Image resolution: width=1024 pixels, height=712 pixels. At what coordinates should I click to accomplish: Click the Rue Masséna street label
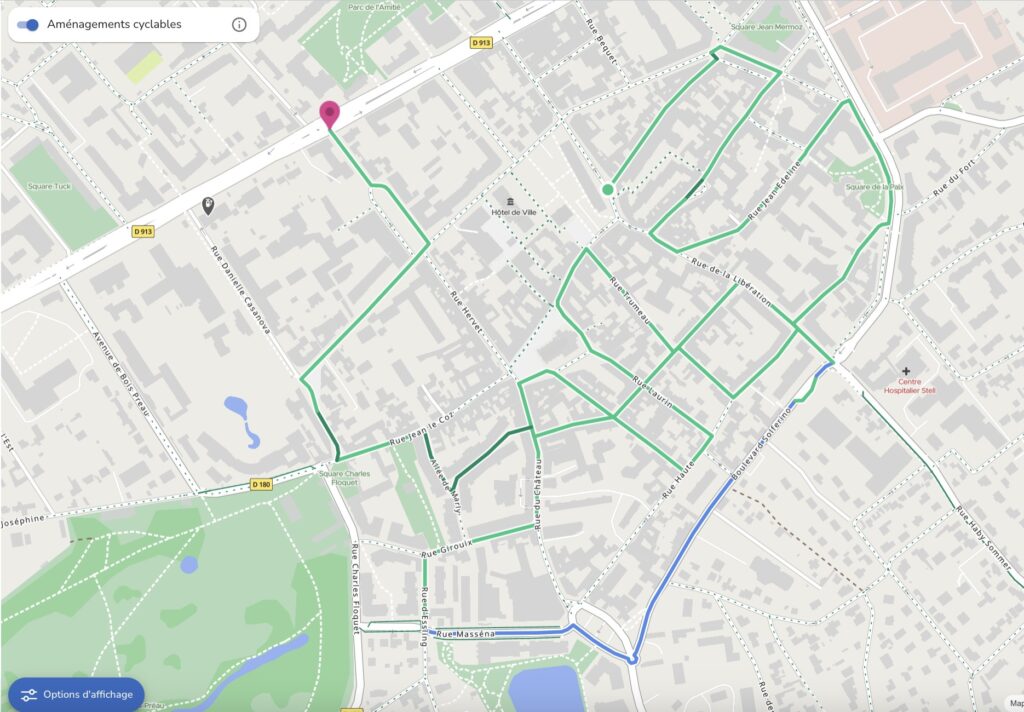pos(466,634)
